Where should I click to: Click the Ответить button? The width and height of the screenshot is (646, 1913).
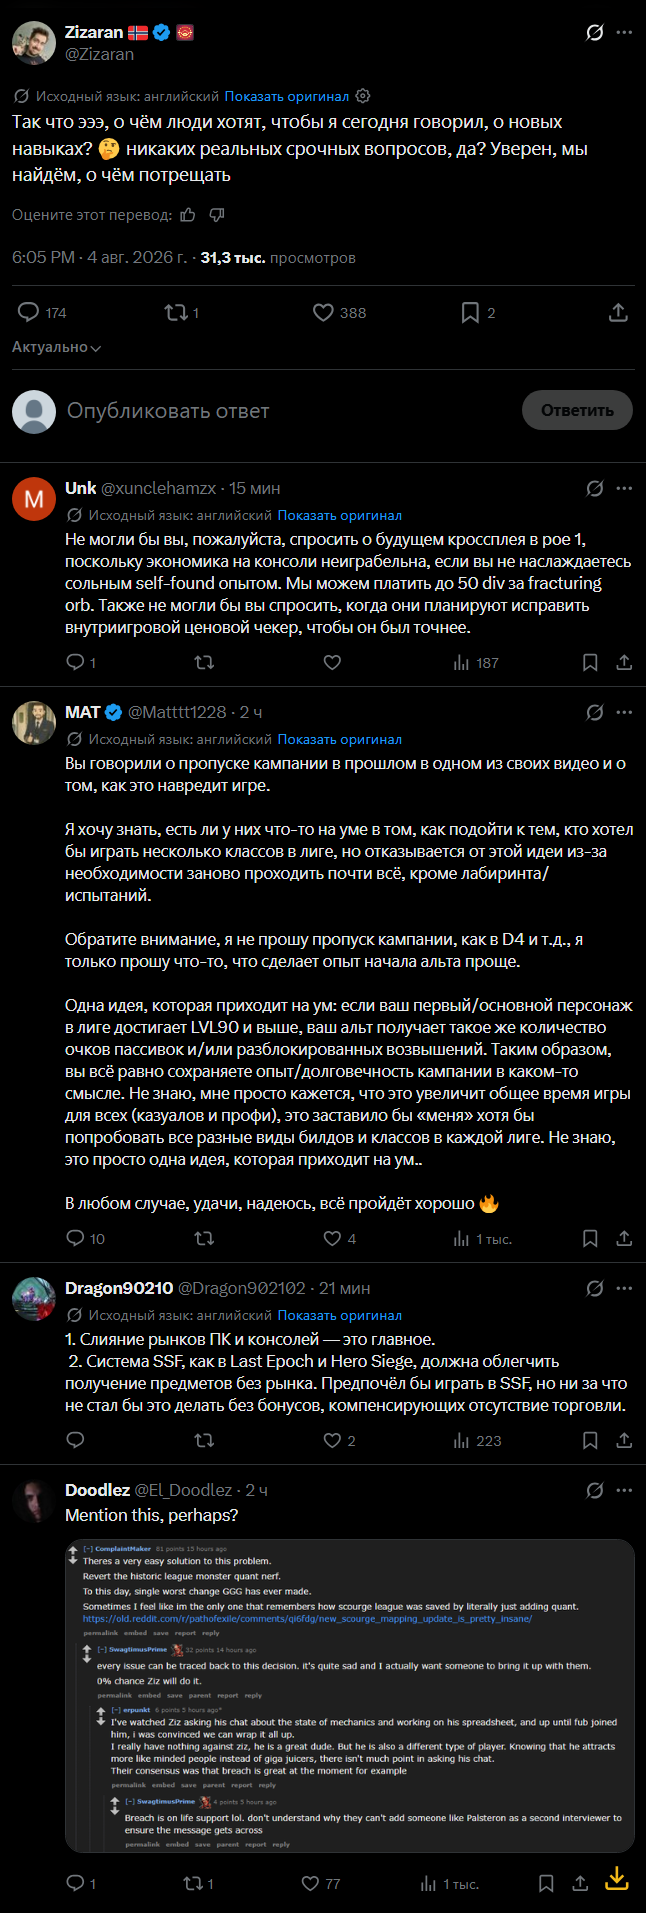[x=577, y=410]
